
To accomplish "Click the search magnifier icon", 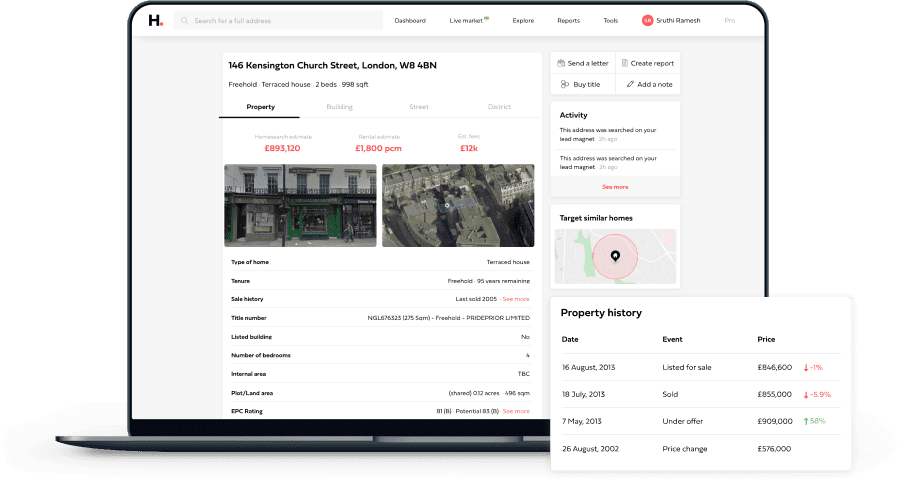I will point(185,20).
